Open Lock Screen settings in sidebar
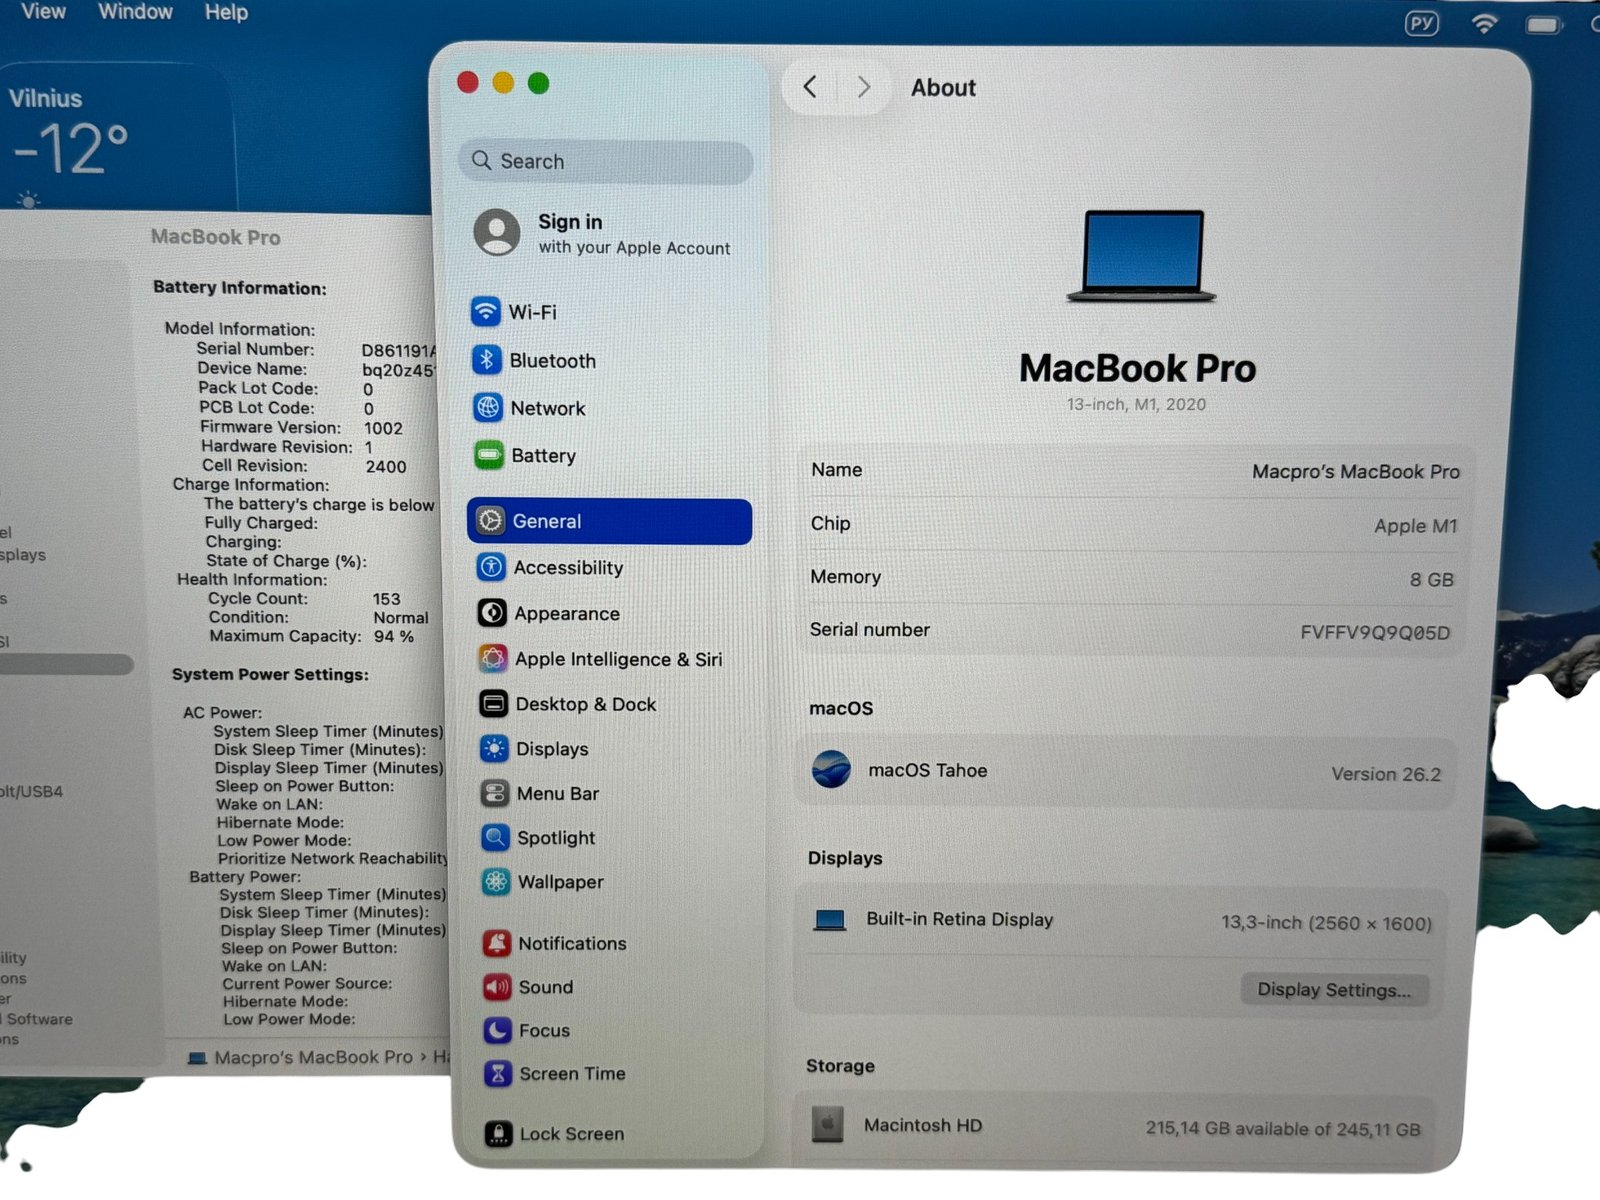Image resolution: width=1600 pixels, height=1200 pixels. [x=571, y=1133]
